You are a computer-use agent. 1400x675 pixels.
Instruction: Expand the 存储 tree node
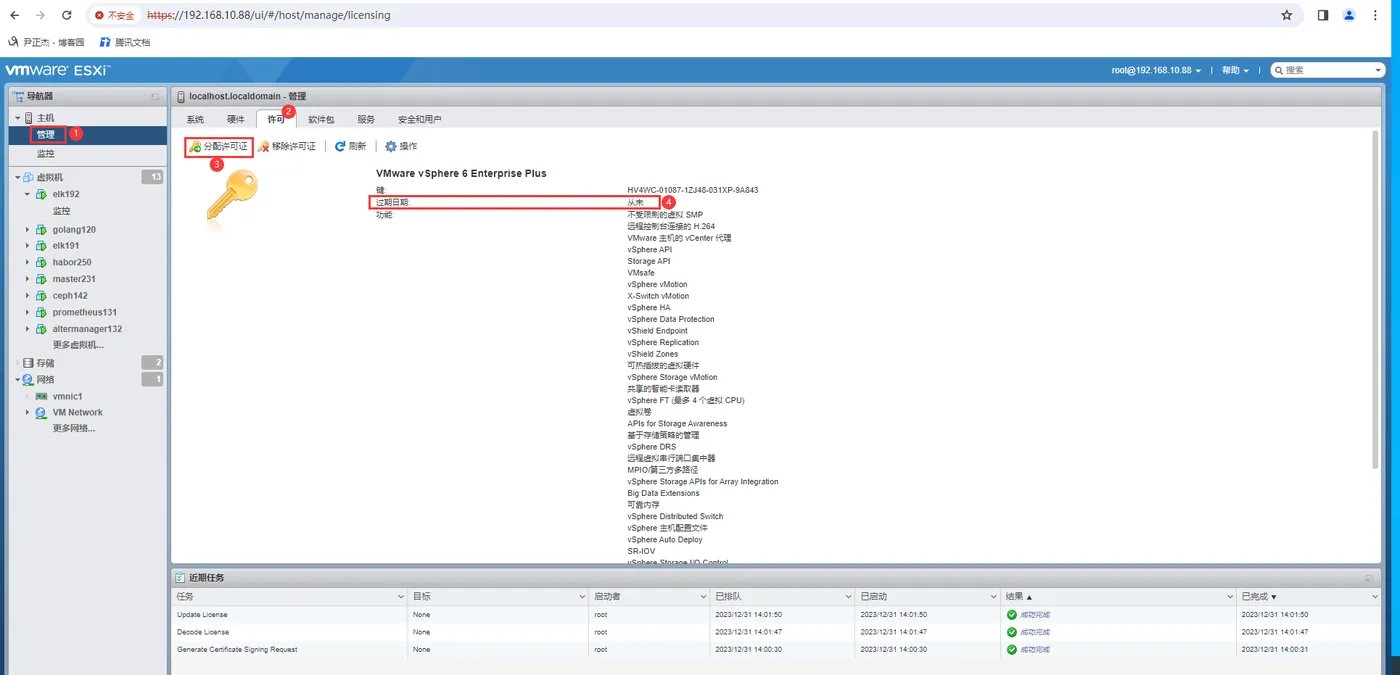tap(17, 363)
